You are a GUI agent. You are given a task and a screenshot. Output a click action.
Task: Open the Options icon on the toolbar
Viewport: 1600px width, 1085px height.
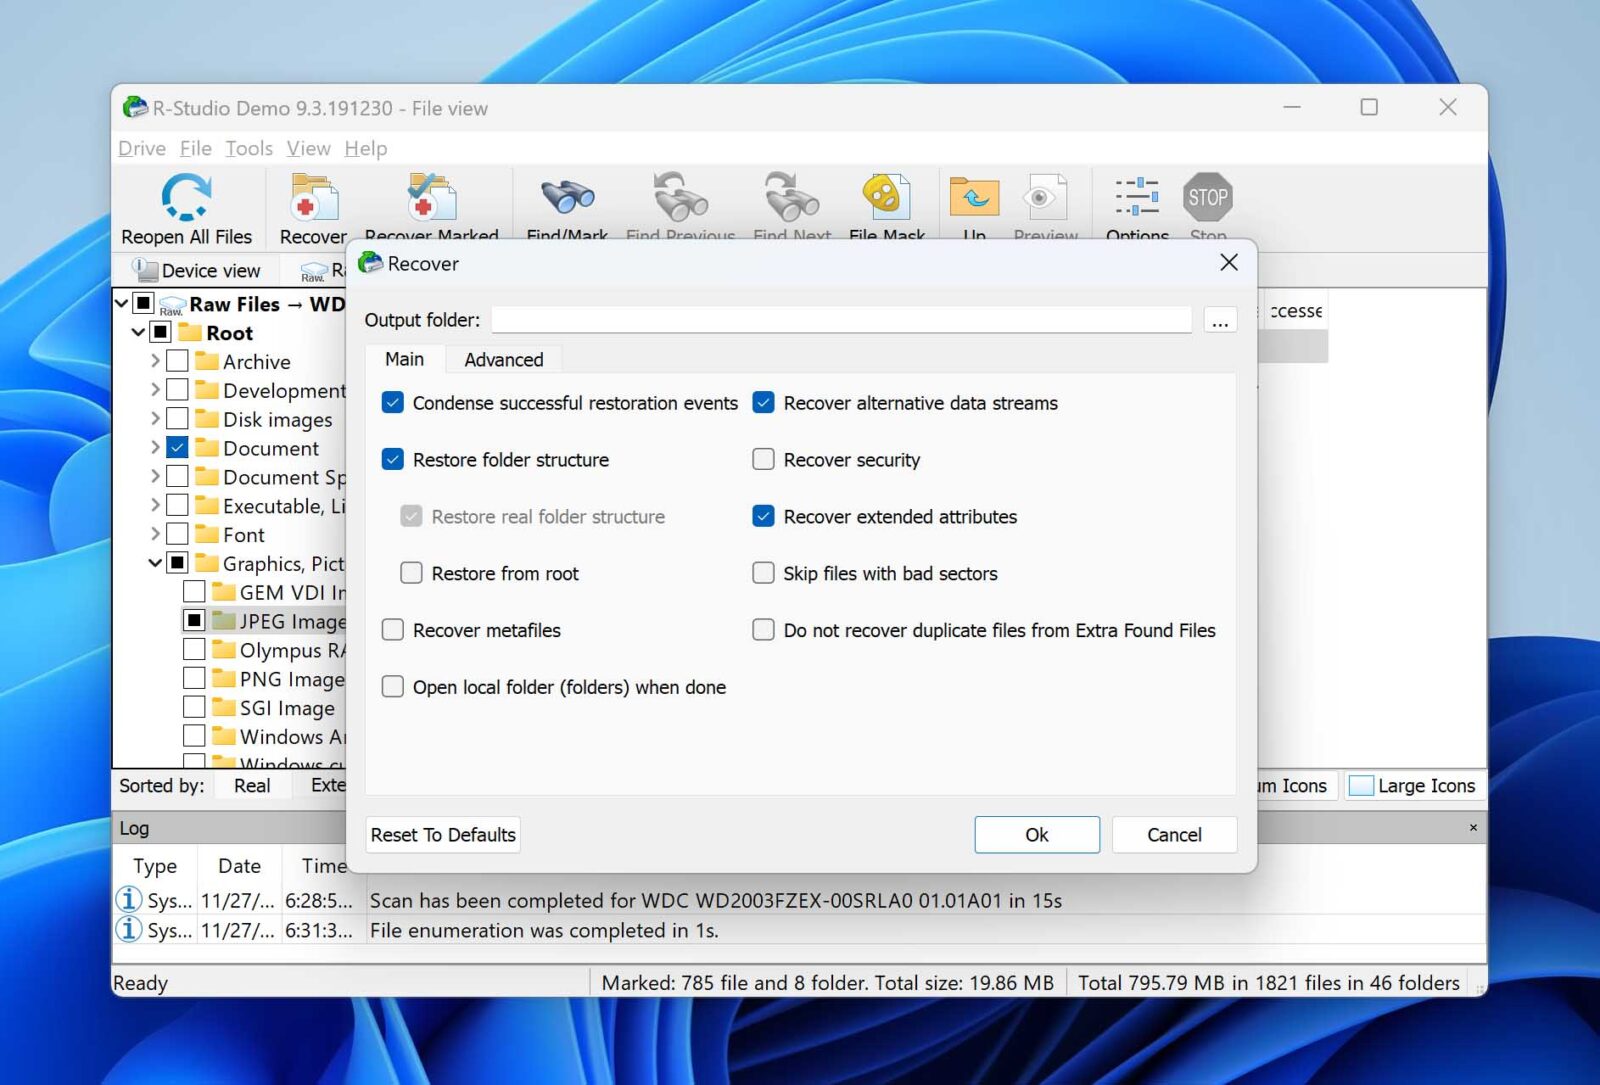coord(1136,197)
